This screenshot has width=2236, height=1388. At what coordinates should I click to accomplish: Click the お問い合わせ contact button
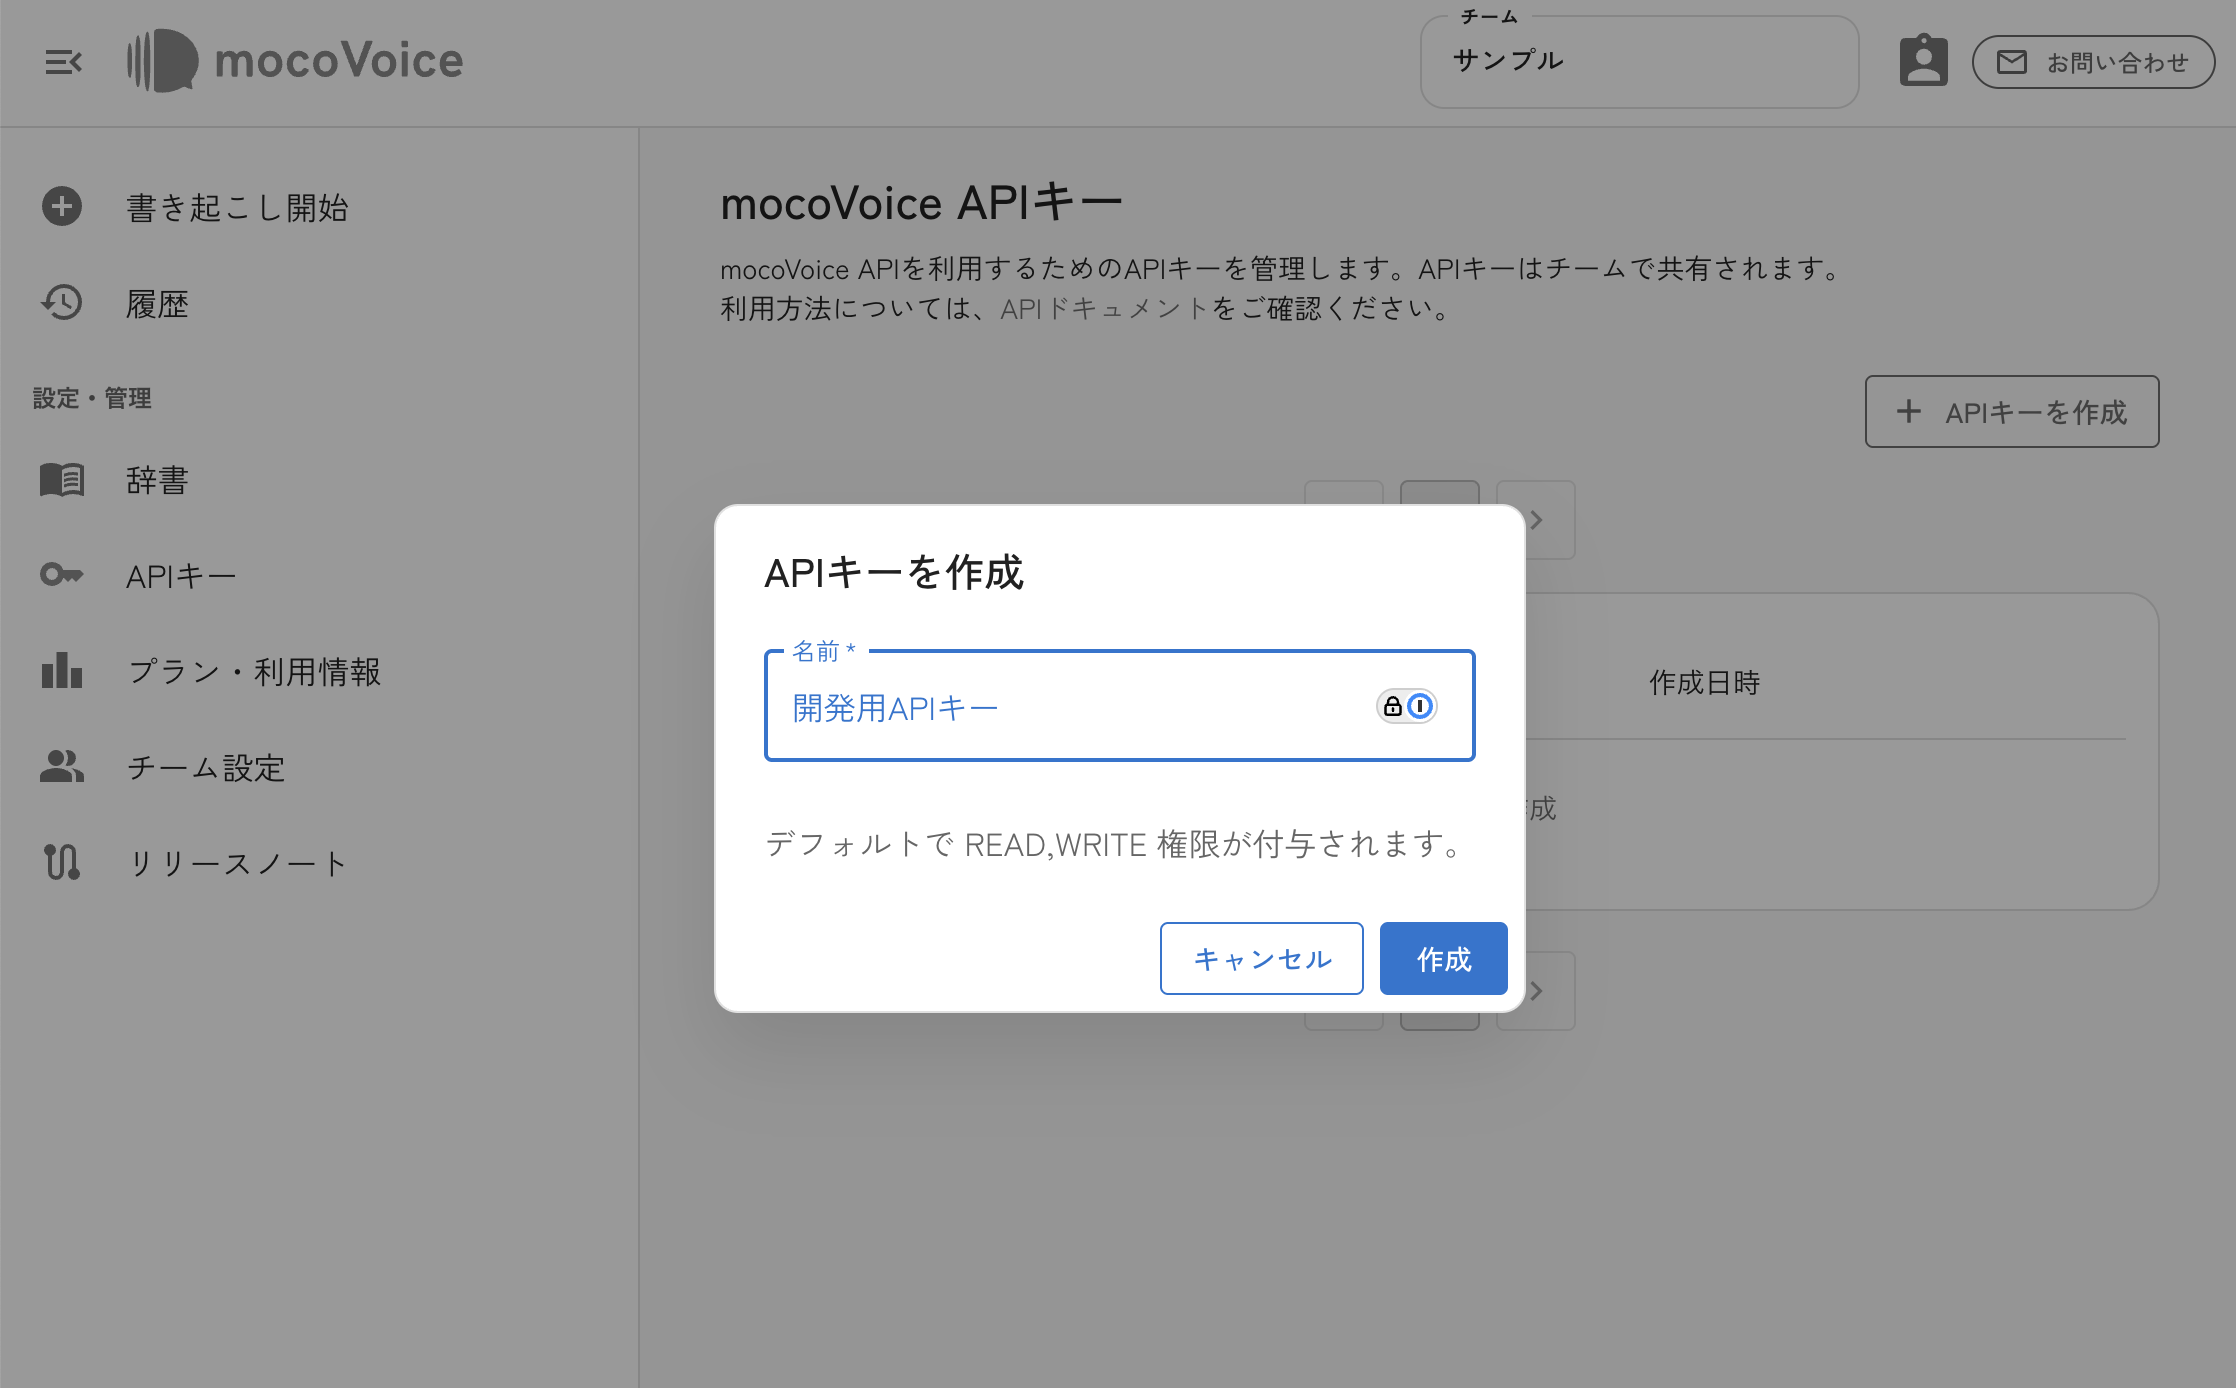[x=2093, y=62]
